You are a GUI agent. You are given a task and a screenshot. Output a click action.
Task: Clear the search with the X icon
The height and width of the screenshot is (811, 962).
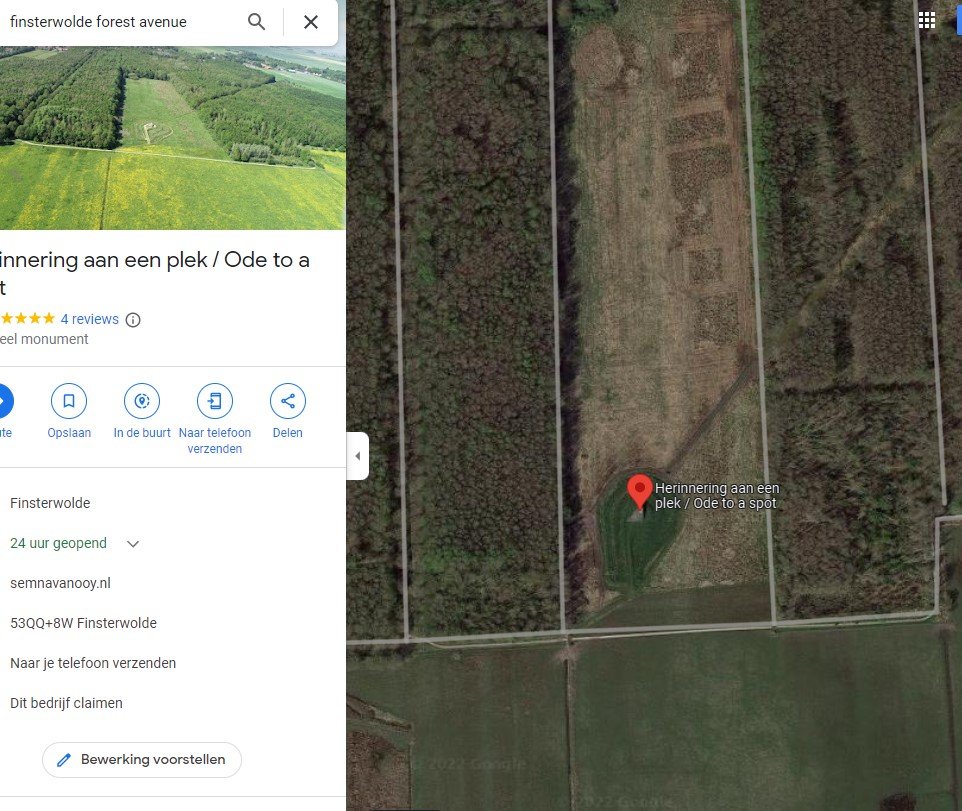[311, 22]
